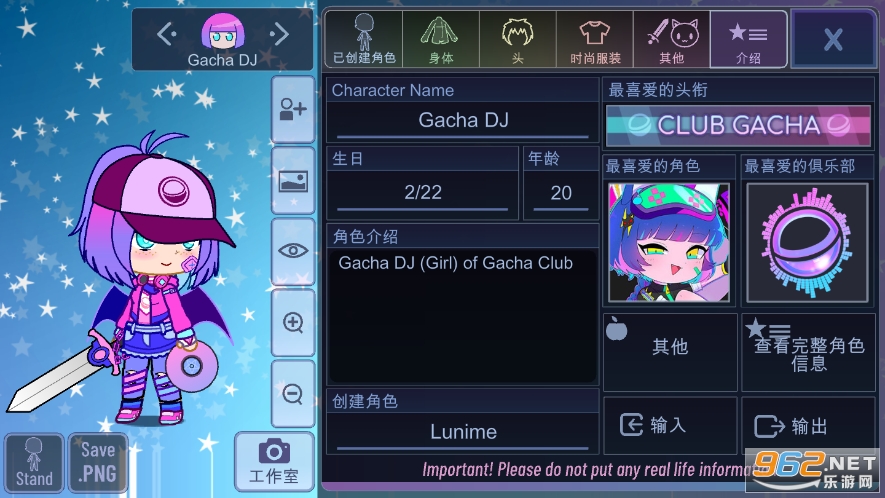Select the 其他 sword and cat tab
The height and width of the screenshot is (498, 885).
672,40
